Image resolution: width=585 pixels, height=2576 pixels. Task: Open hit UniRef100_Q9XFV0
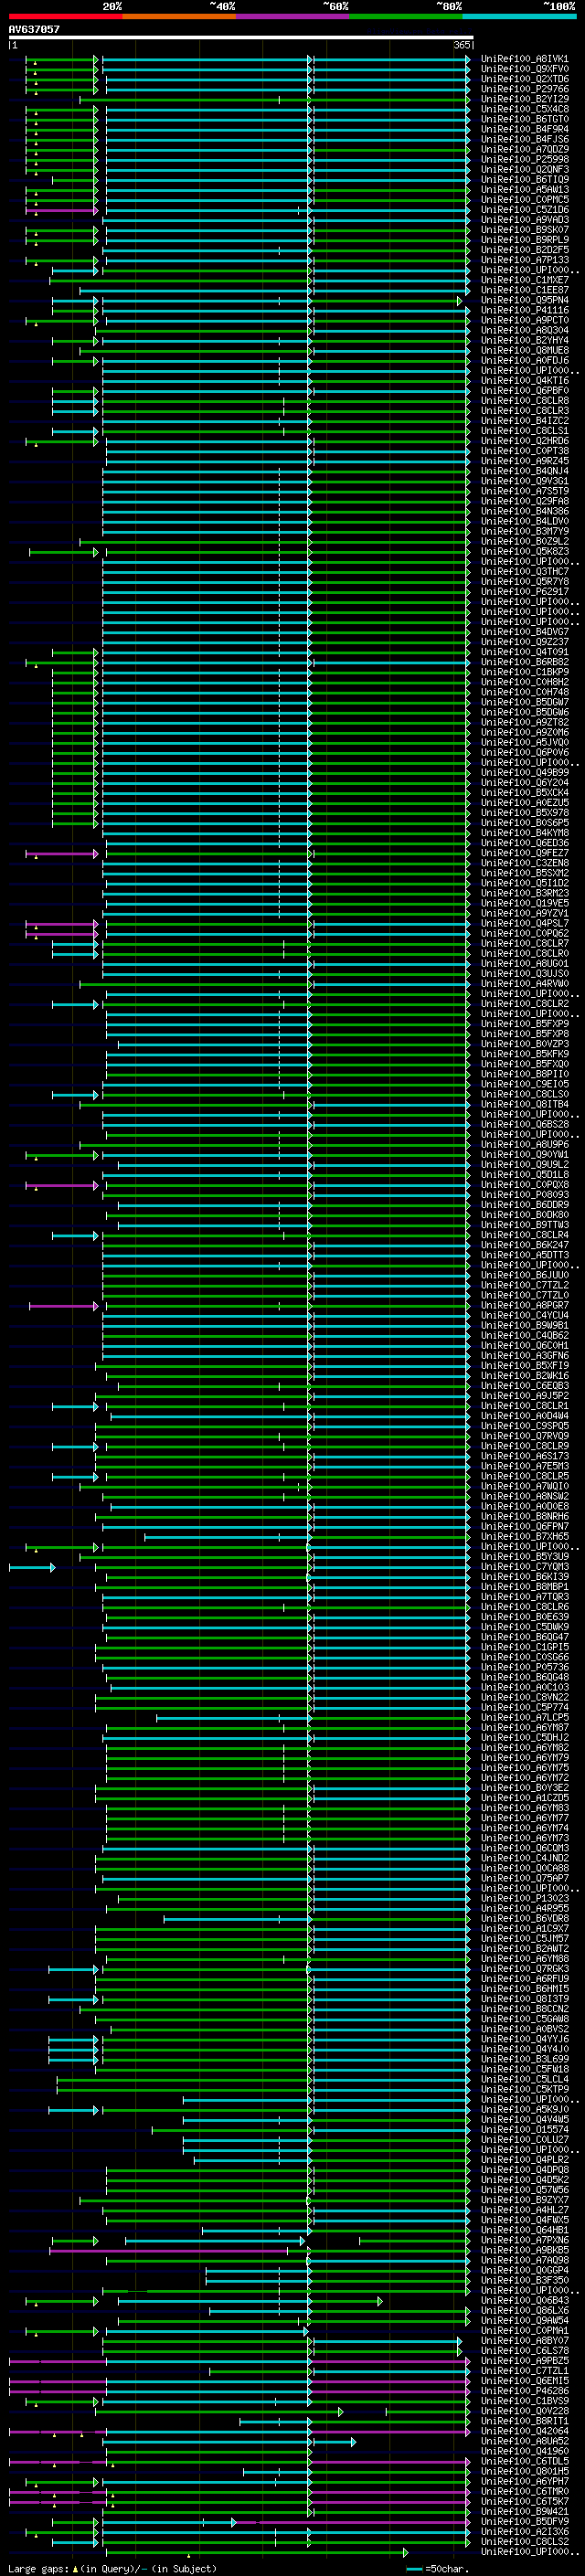tap(525, 69)
